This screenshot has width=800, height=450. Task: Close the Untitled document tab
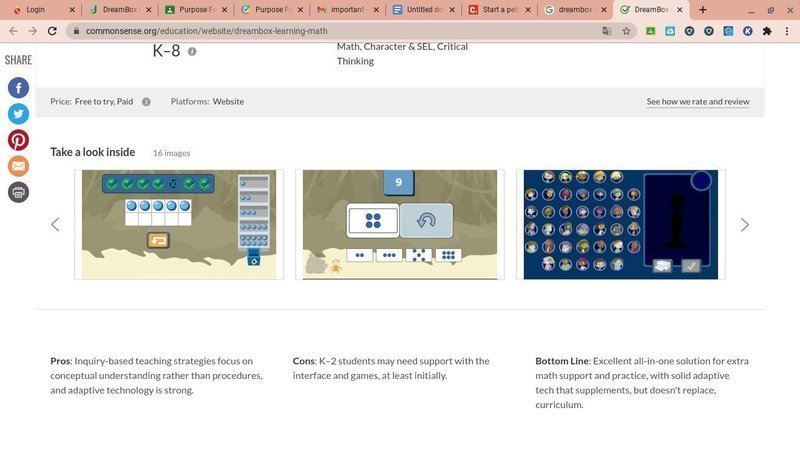click(x=452, y=10)
